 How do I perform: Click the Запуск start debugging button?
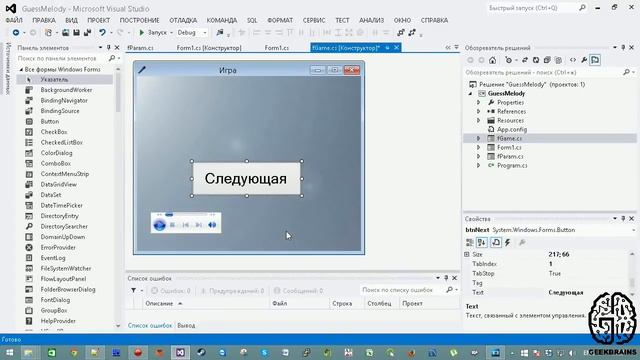153,32
